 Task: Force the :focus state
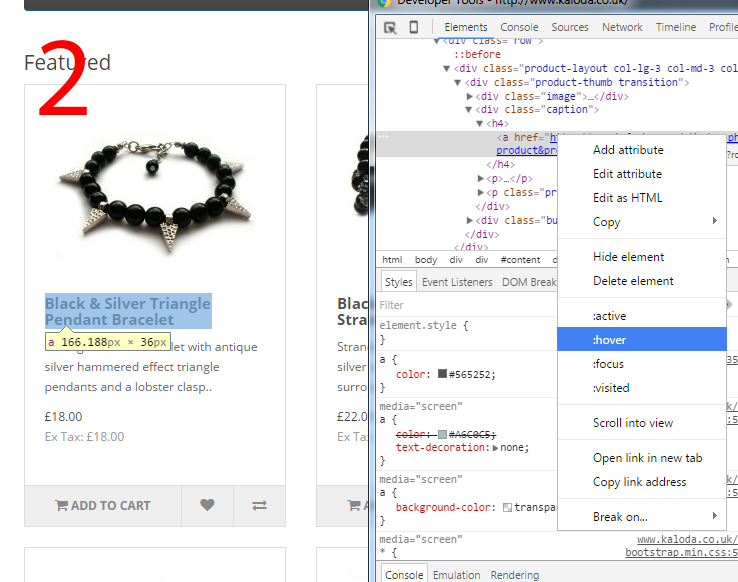642,364
